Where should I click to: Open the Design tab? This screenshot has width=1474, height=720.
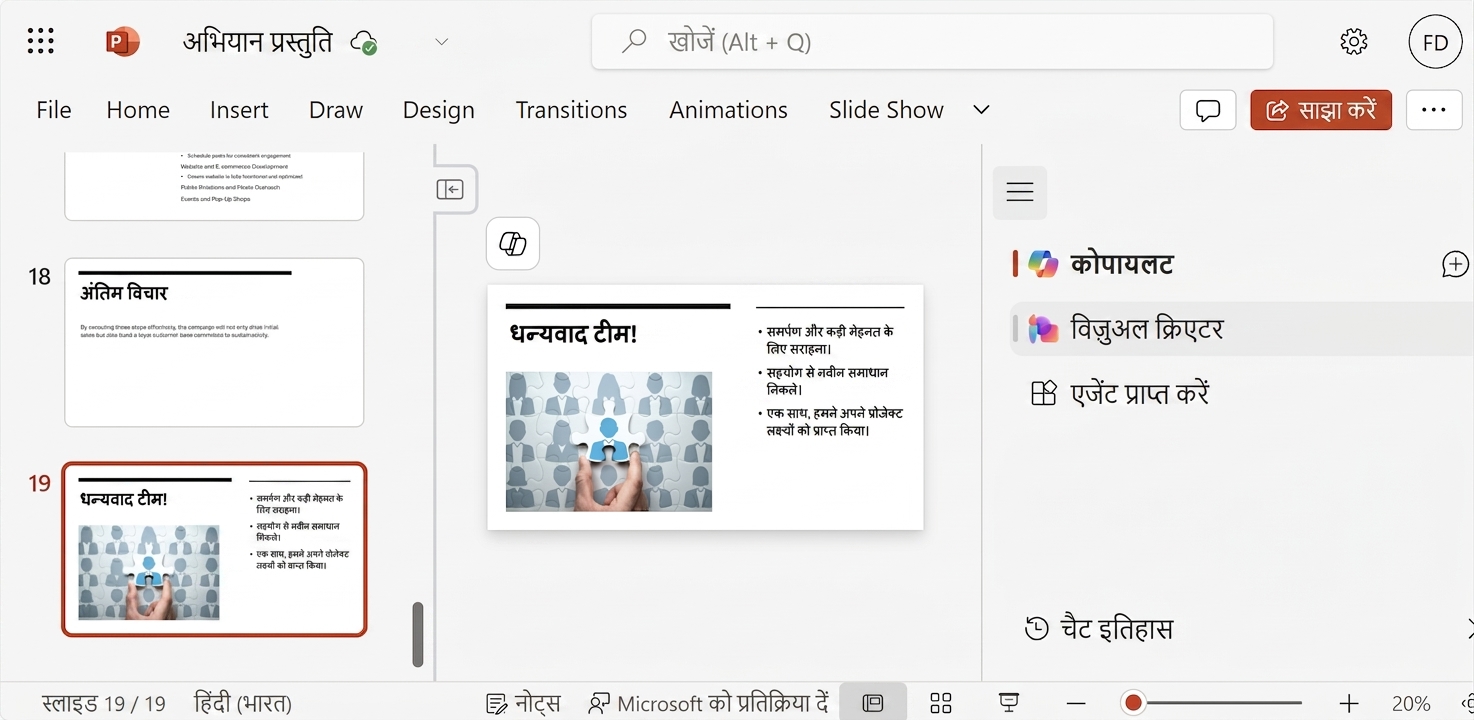tap(439, 110)
